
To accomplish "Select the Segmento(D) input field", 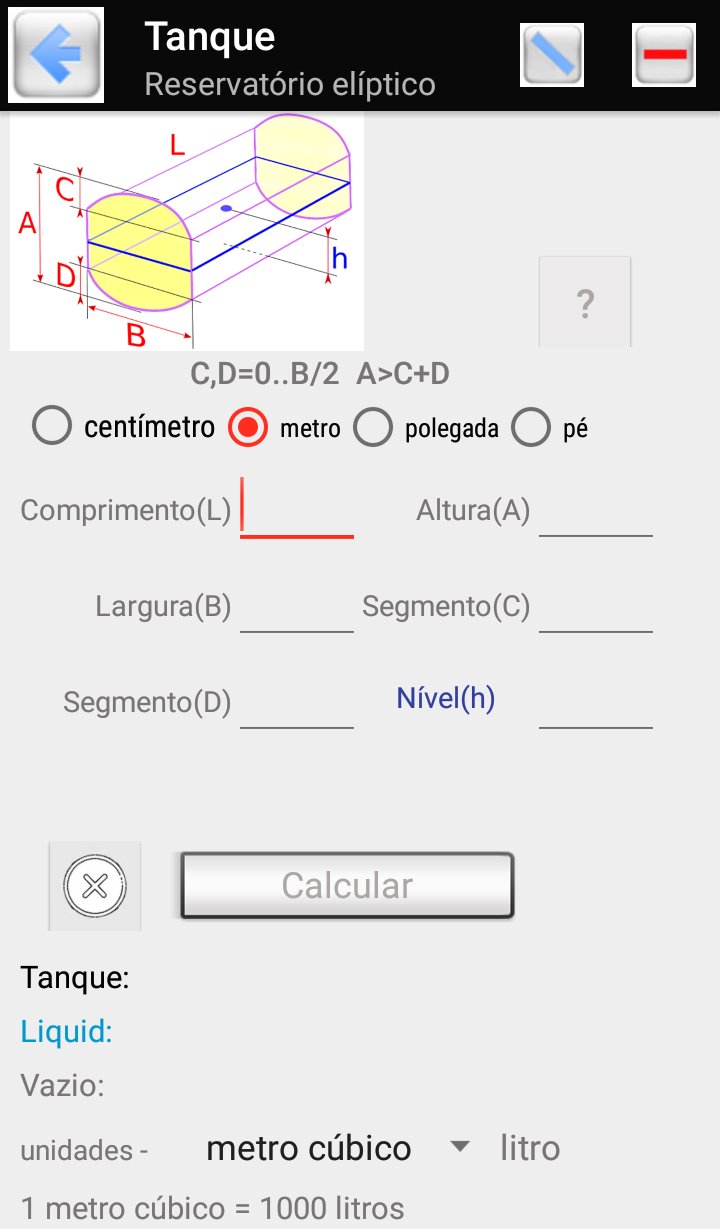I will (297, 703).
